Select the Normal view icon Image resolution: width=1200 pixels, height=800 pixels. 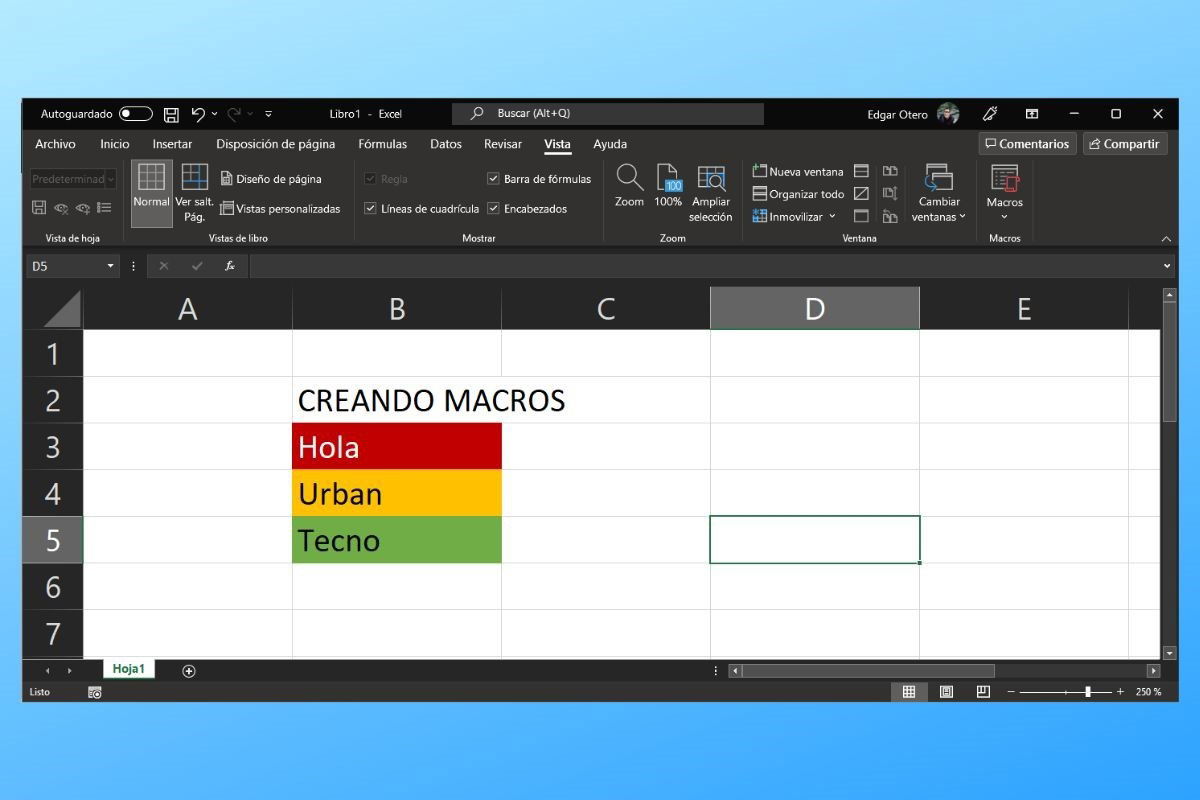coord(151,191)
